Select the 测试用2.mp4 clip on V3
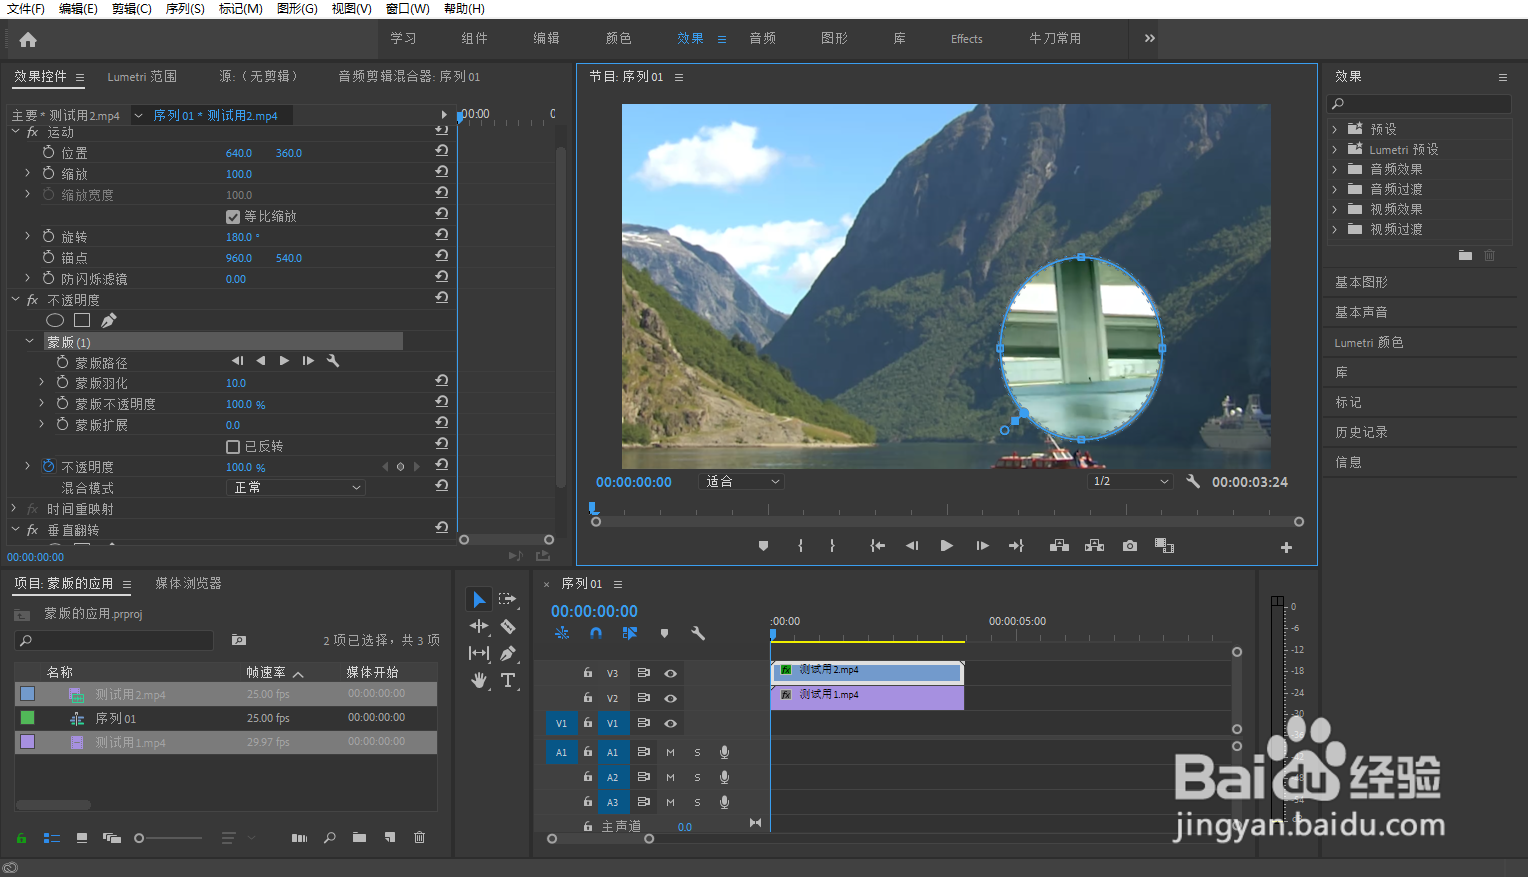This screenshot has width=1528, height=877. [867, 671]
